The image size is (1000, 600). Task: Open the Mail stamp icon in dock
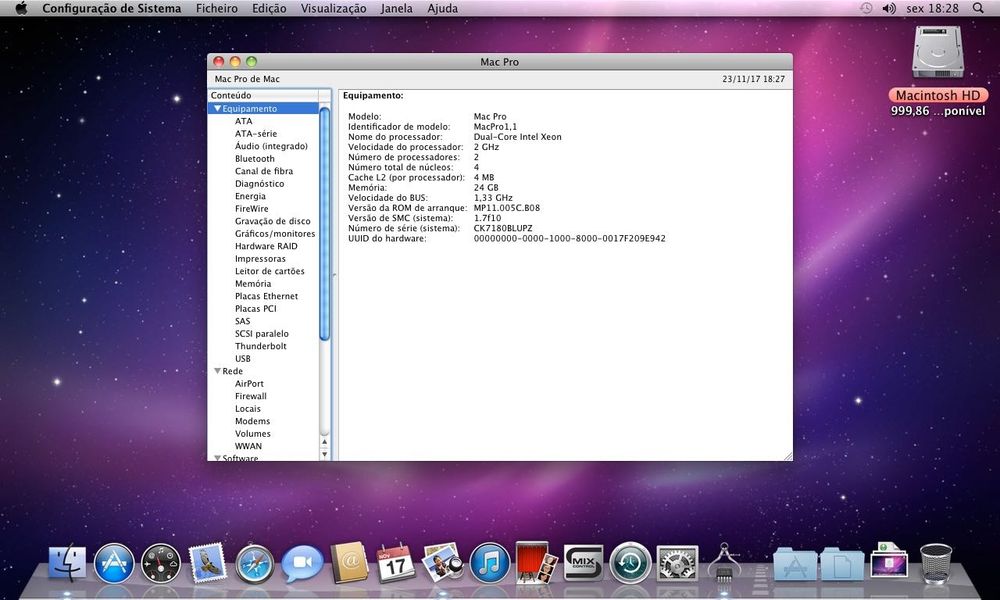208,563
